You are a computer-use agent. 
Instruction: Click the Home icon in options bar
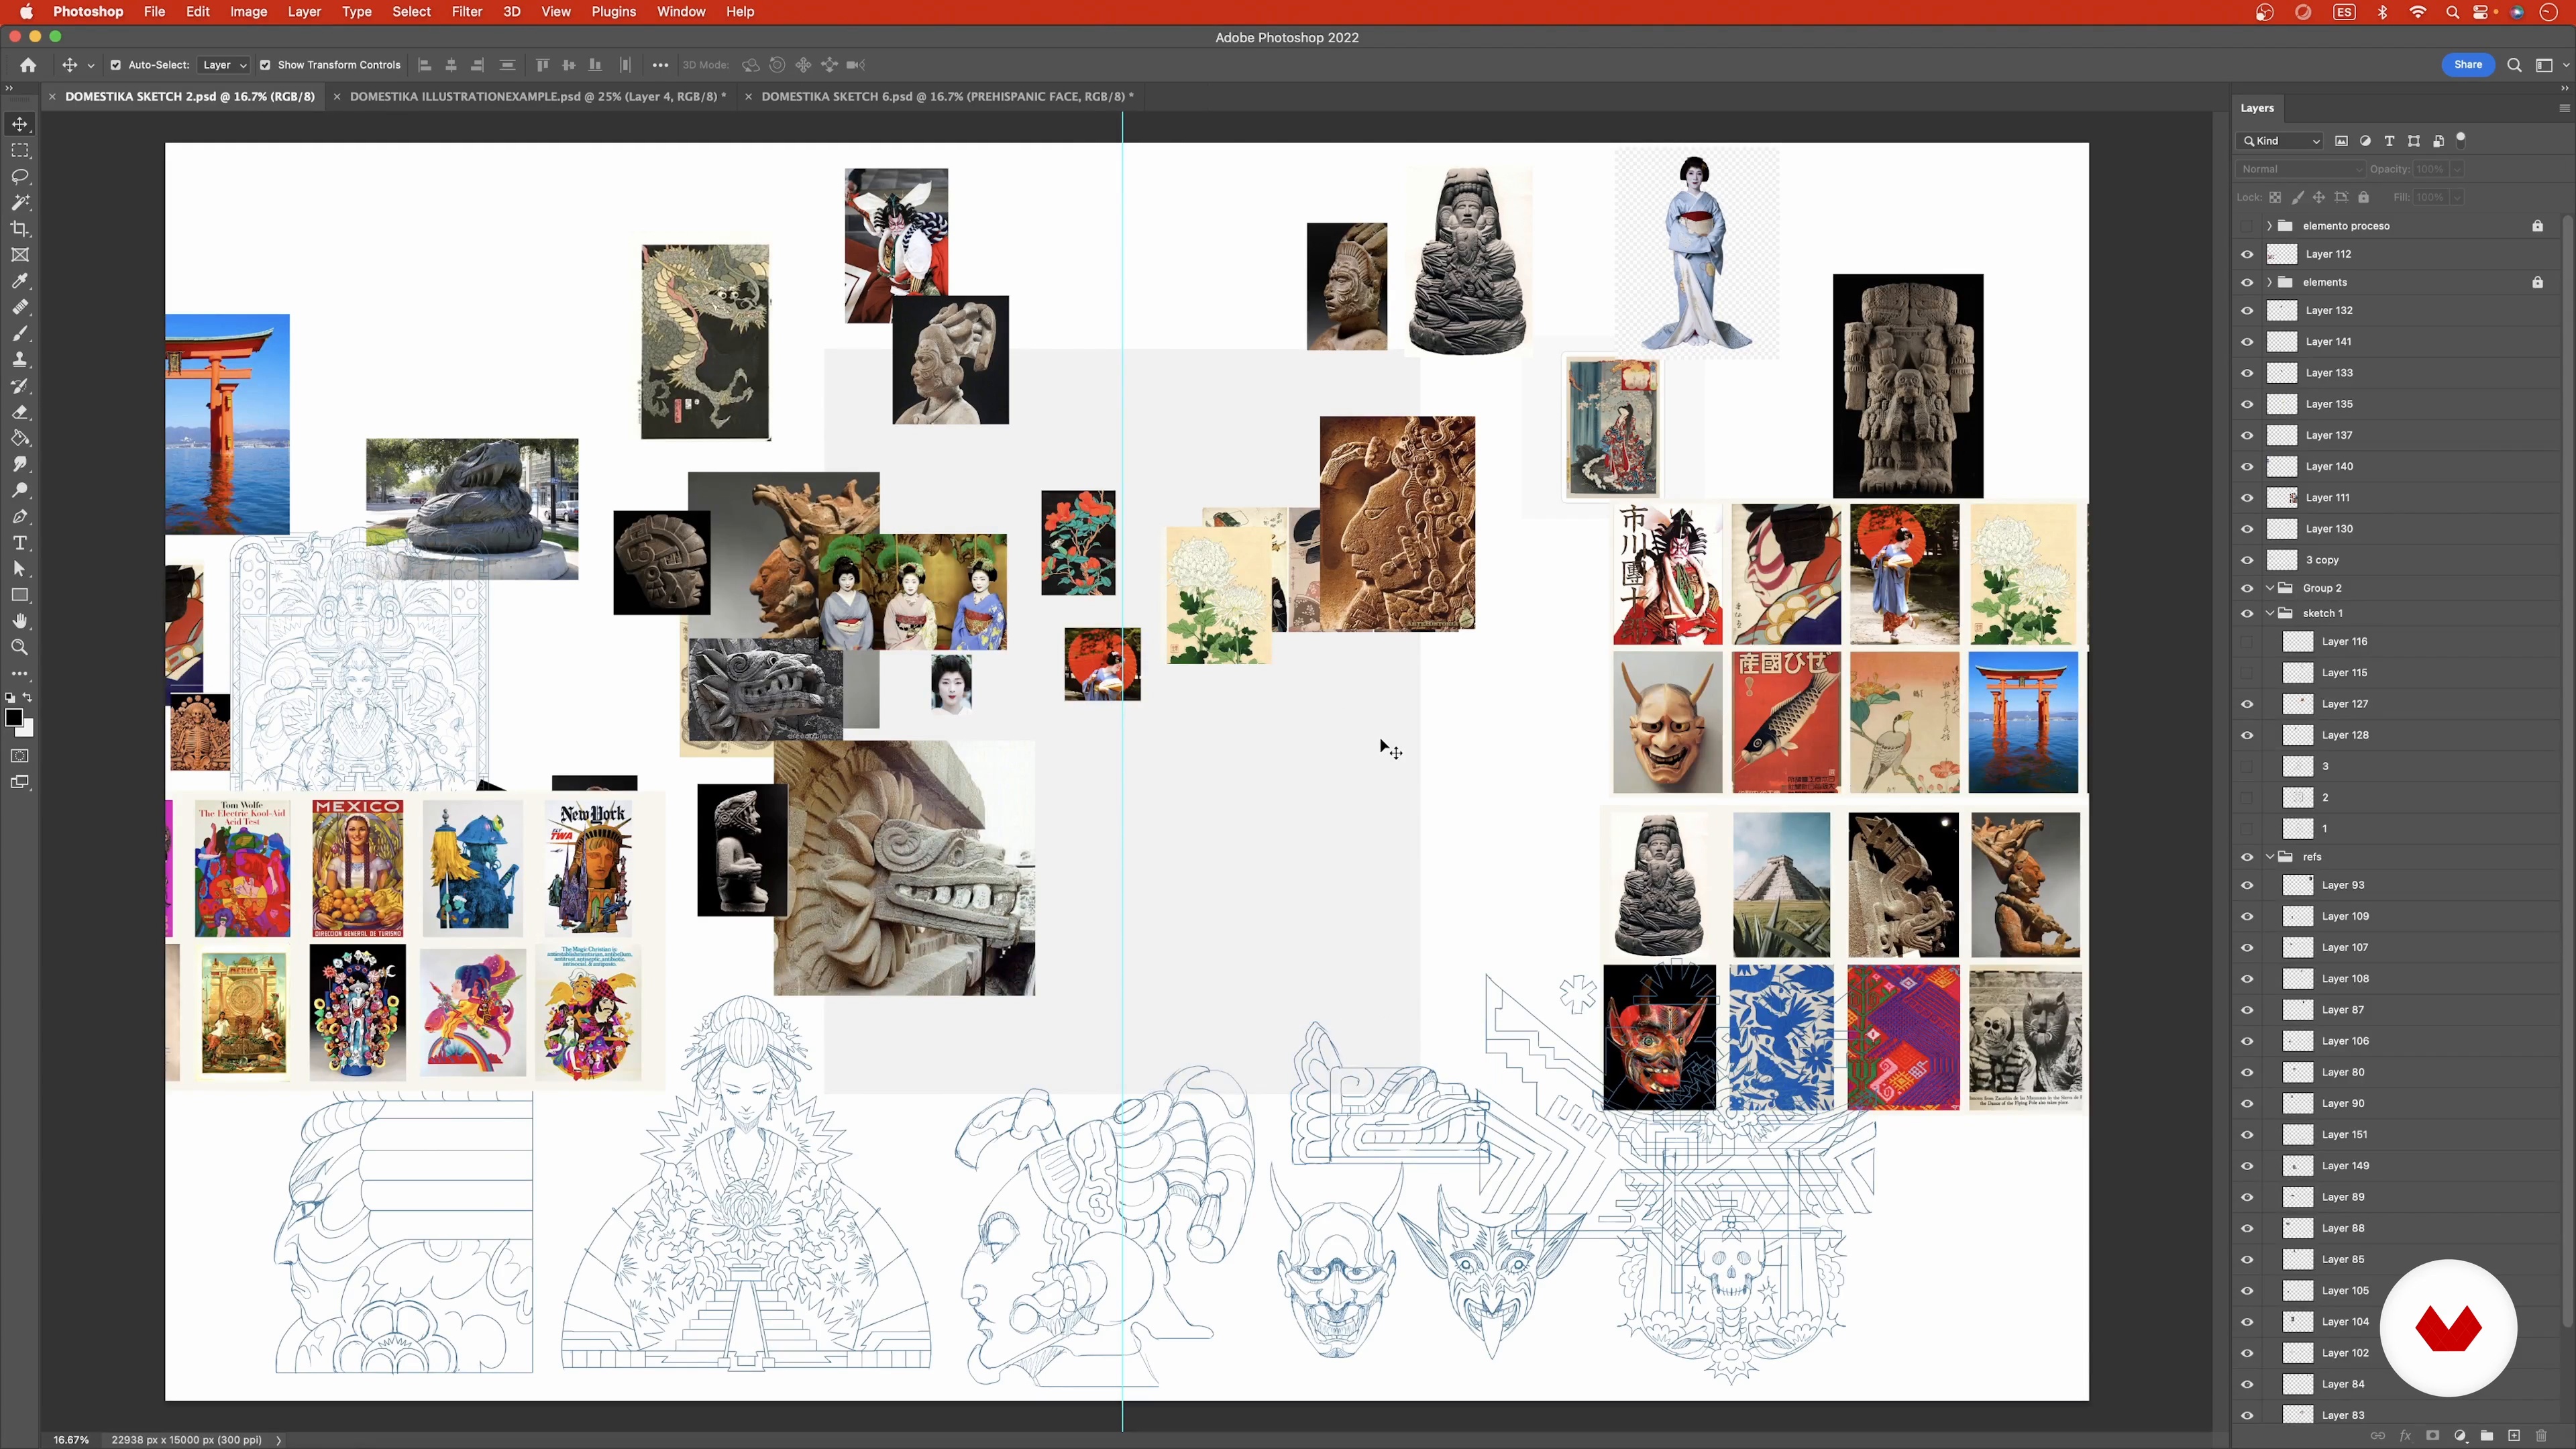(28, 65)
